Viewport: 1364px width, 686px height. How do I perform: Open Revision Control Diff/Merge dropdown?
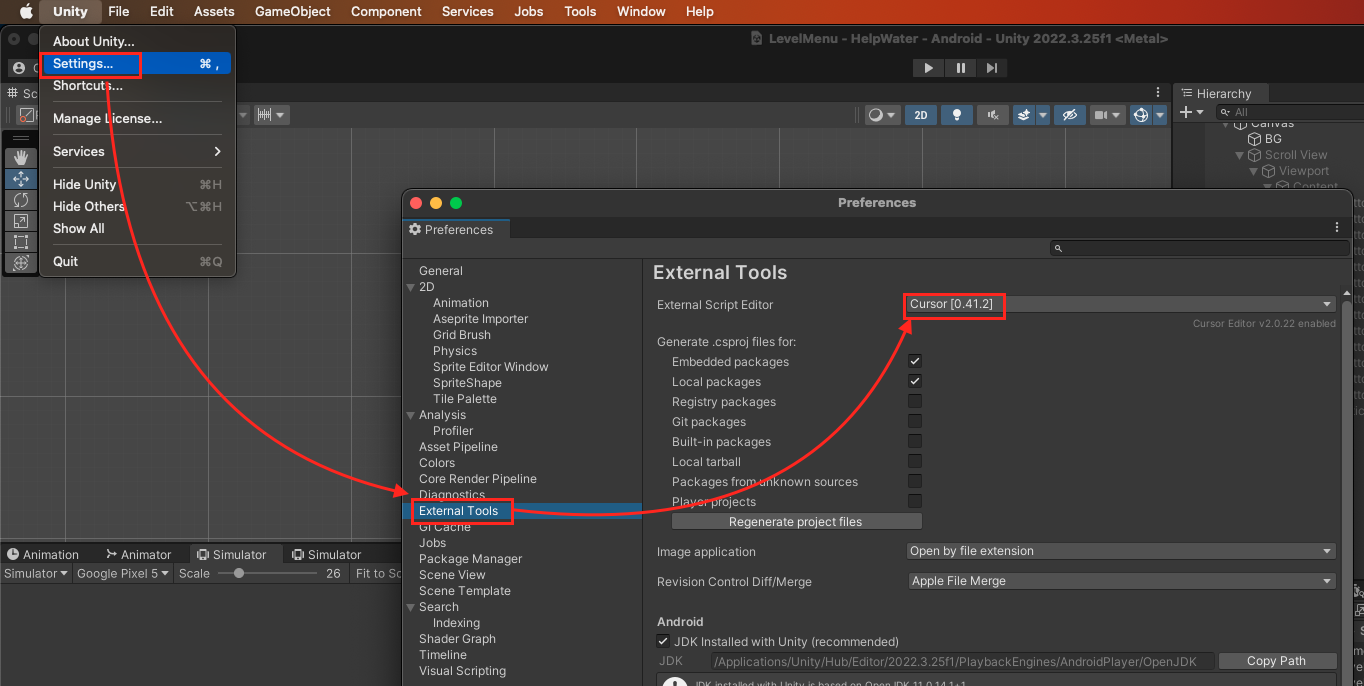(x=1121, y=581)
